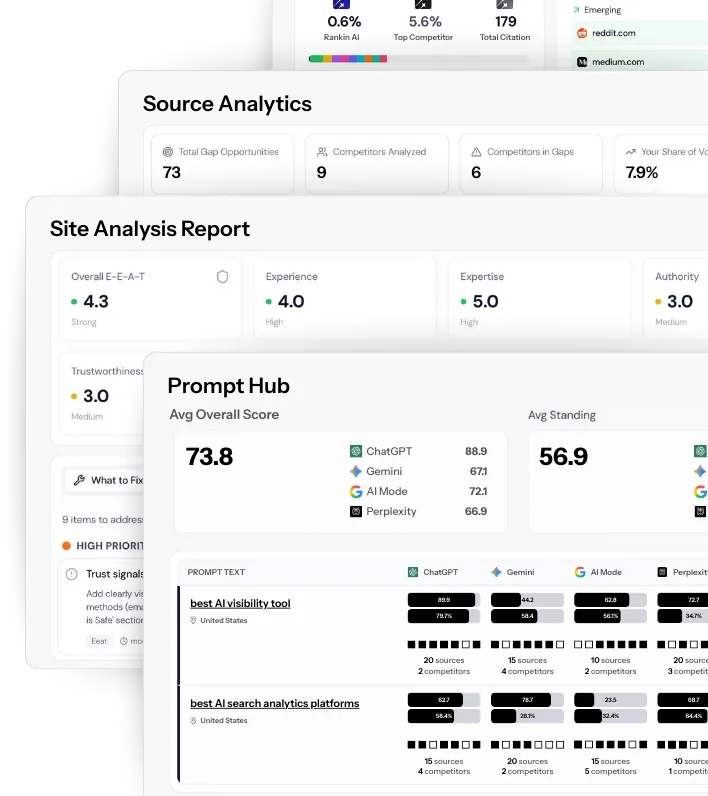The height and width of the screenshot is (796, 708).
Task: Select the Experience score card
Action: pyautogui.click(x=343, y=299)
